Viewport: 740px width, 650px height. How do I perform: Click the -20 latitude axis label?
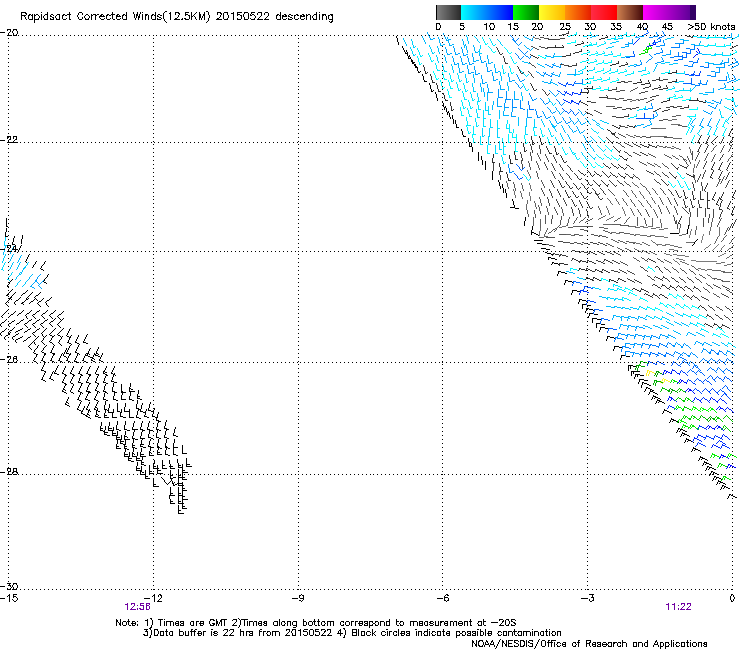pos(9,33)
